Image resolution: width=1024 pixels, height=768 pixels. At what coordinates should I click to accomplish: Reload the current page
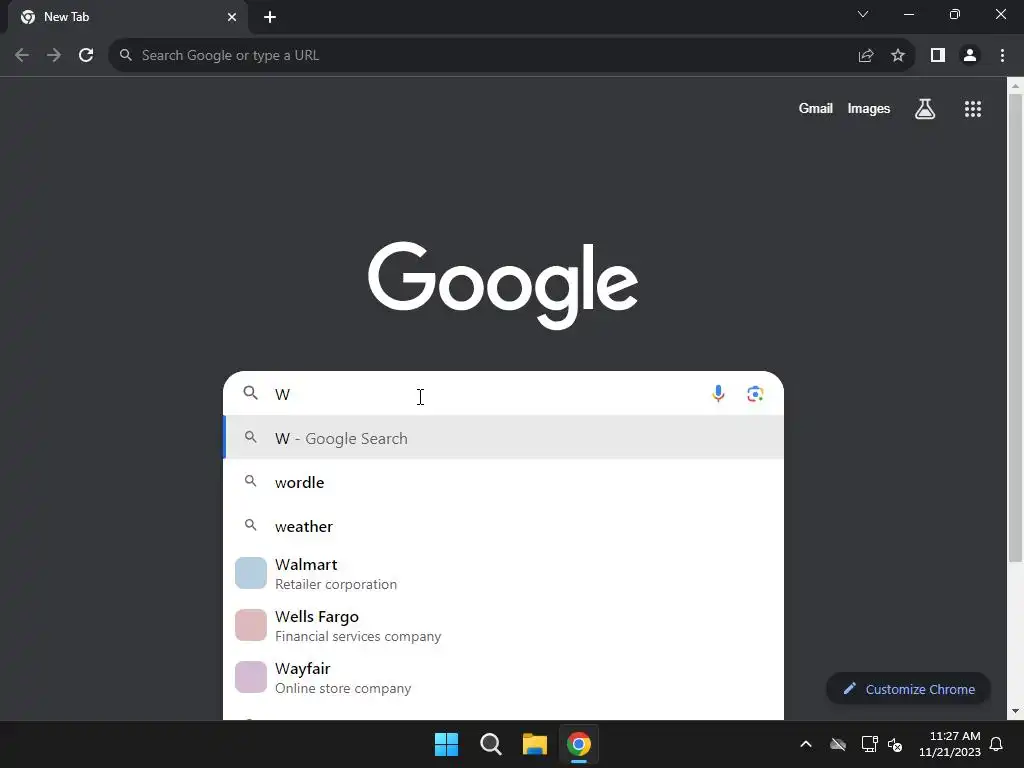(x=86, y=56)
